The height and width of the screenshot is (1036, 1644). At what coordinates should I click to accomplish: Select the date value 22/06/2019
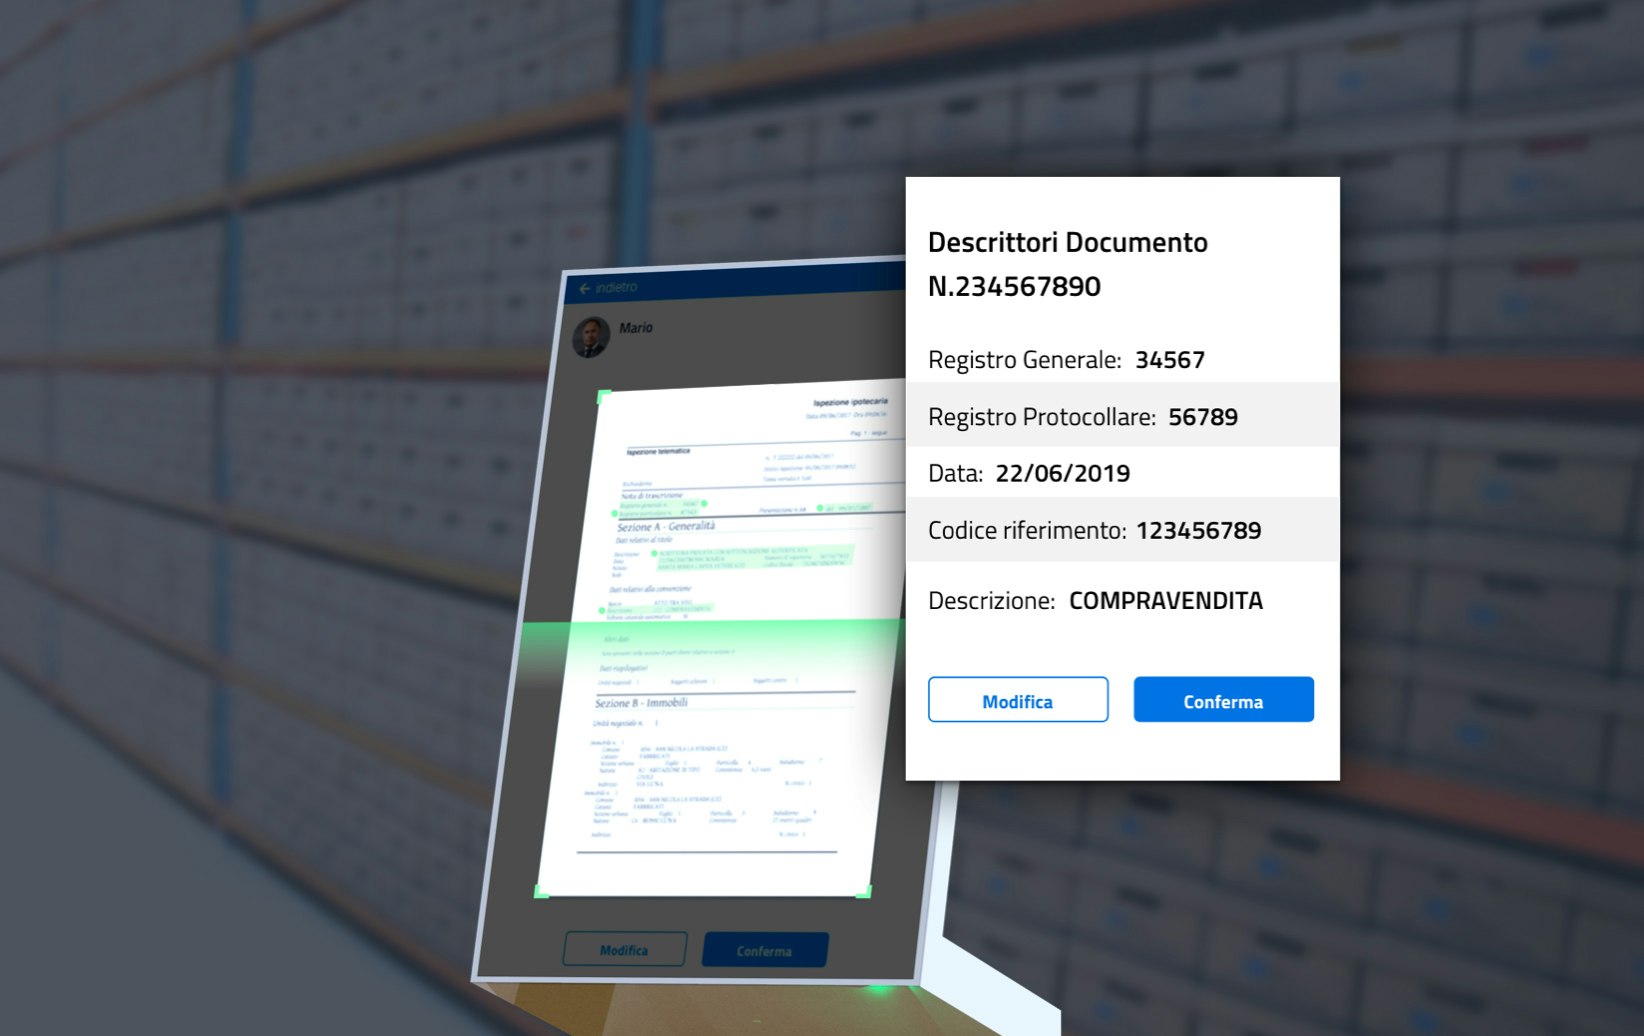(1063, 474)
